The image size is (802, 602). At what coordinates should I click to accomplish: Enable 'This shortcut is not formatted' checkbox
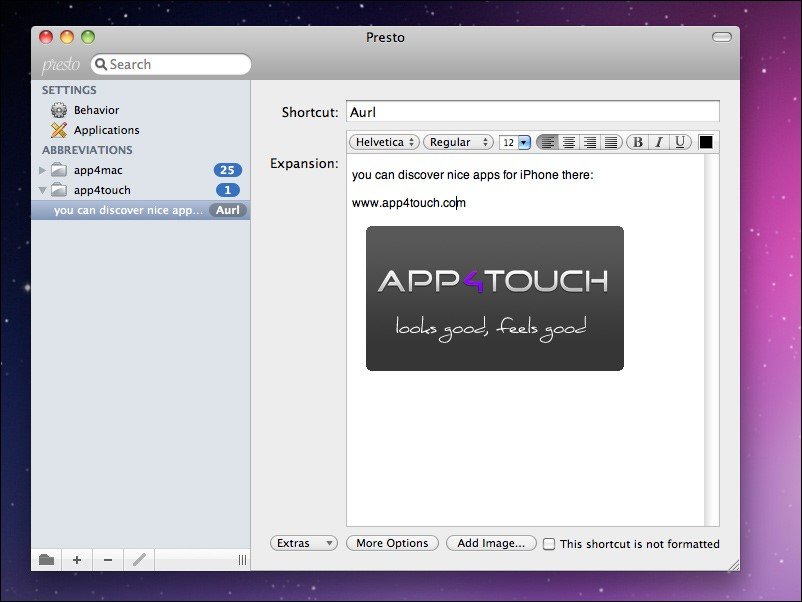click(x=549, y=544)
